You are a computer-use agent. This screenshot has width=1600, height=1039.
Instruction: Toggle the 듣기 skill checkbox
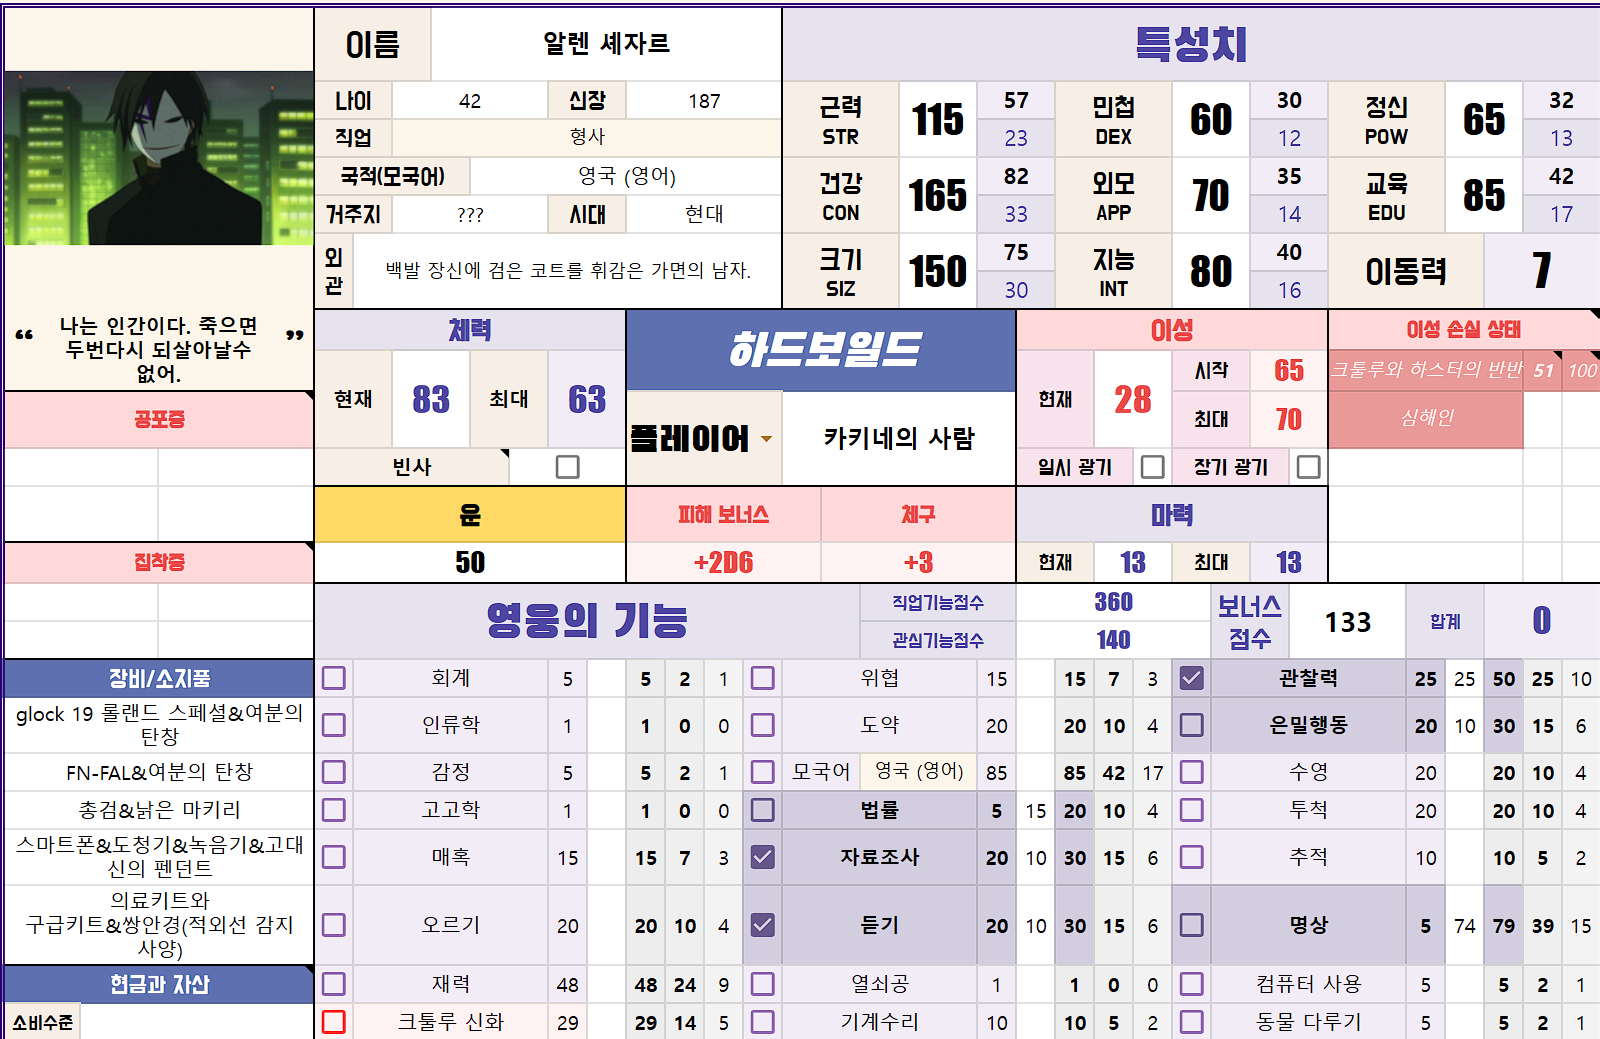point(762,925)
